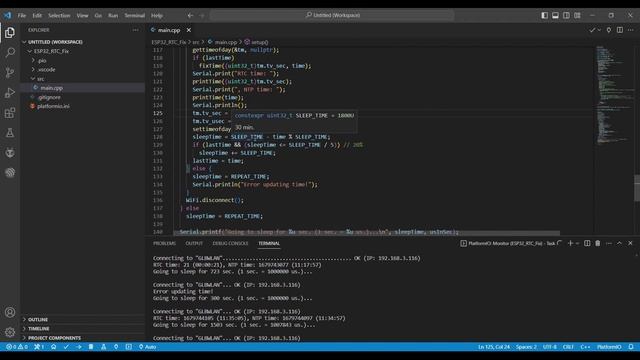The height and width of the screenshot is (360, 640).
Task: Split the editor to the right
Action: (x=620, y=30)
